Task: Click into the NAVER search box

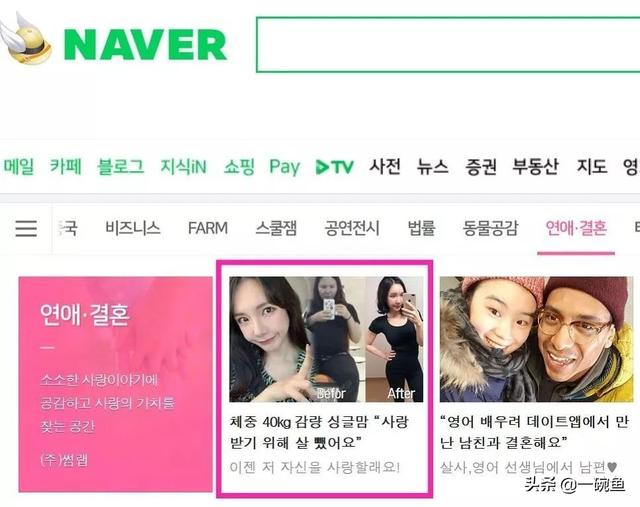Action: click(448, 44)
